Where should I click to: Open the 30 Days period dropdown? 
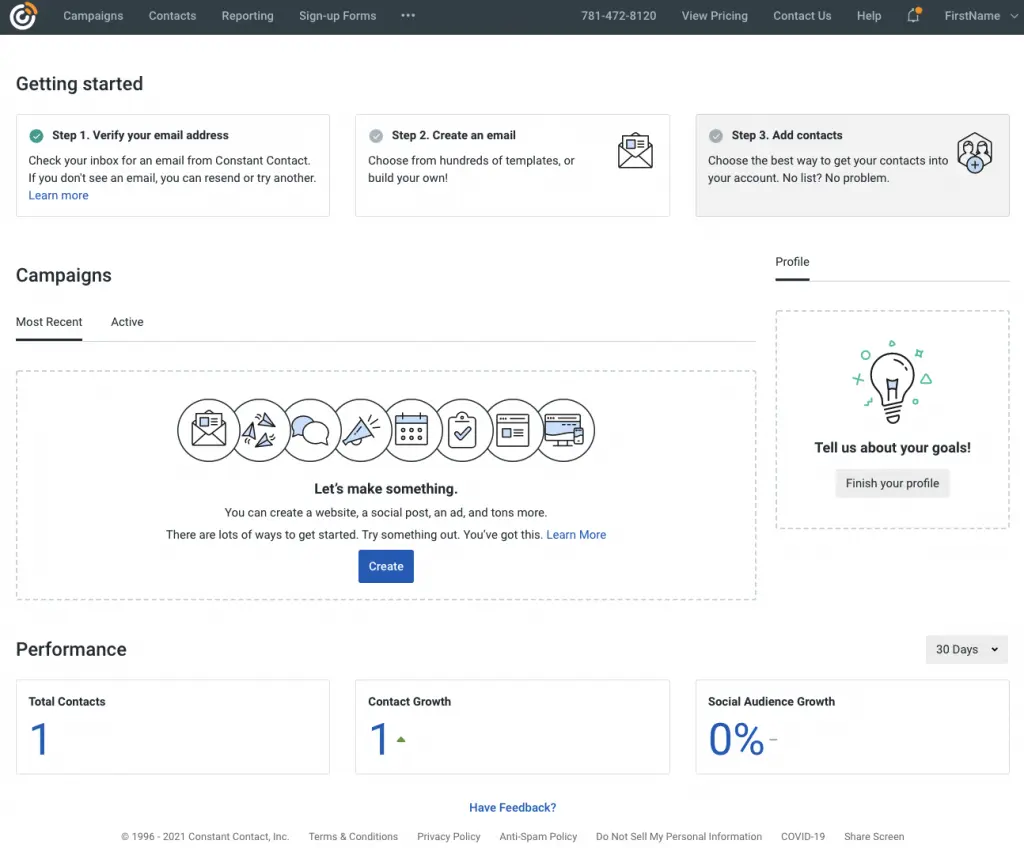[967, 649]
